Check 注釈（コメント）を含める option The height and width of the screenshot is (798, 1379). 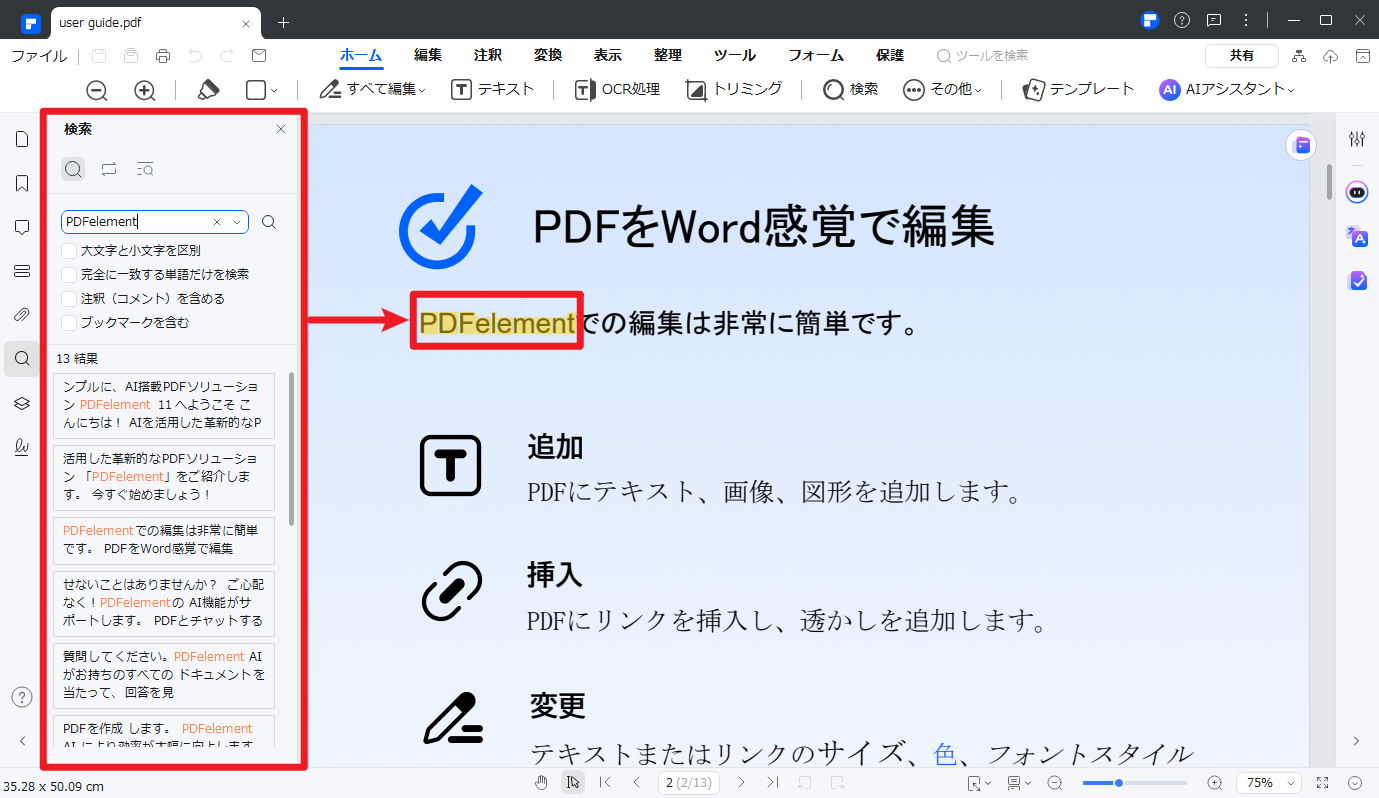pyautogui.click(x=69, y=298)
